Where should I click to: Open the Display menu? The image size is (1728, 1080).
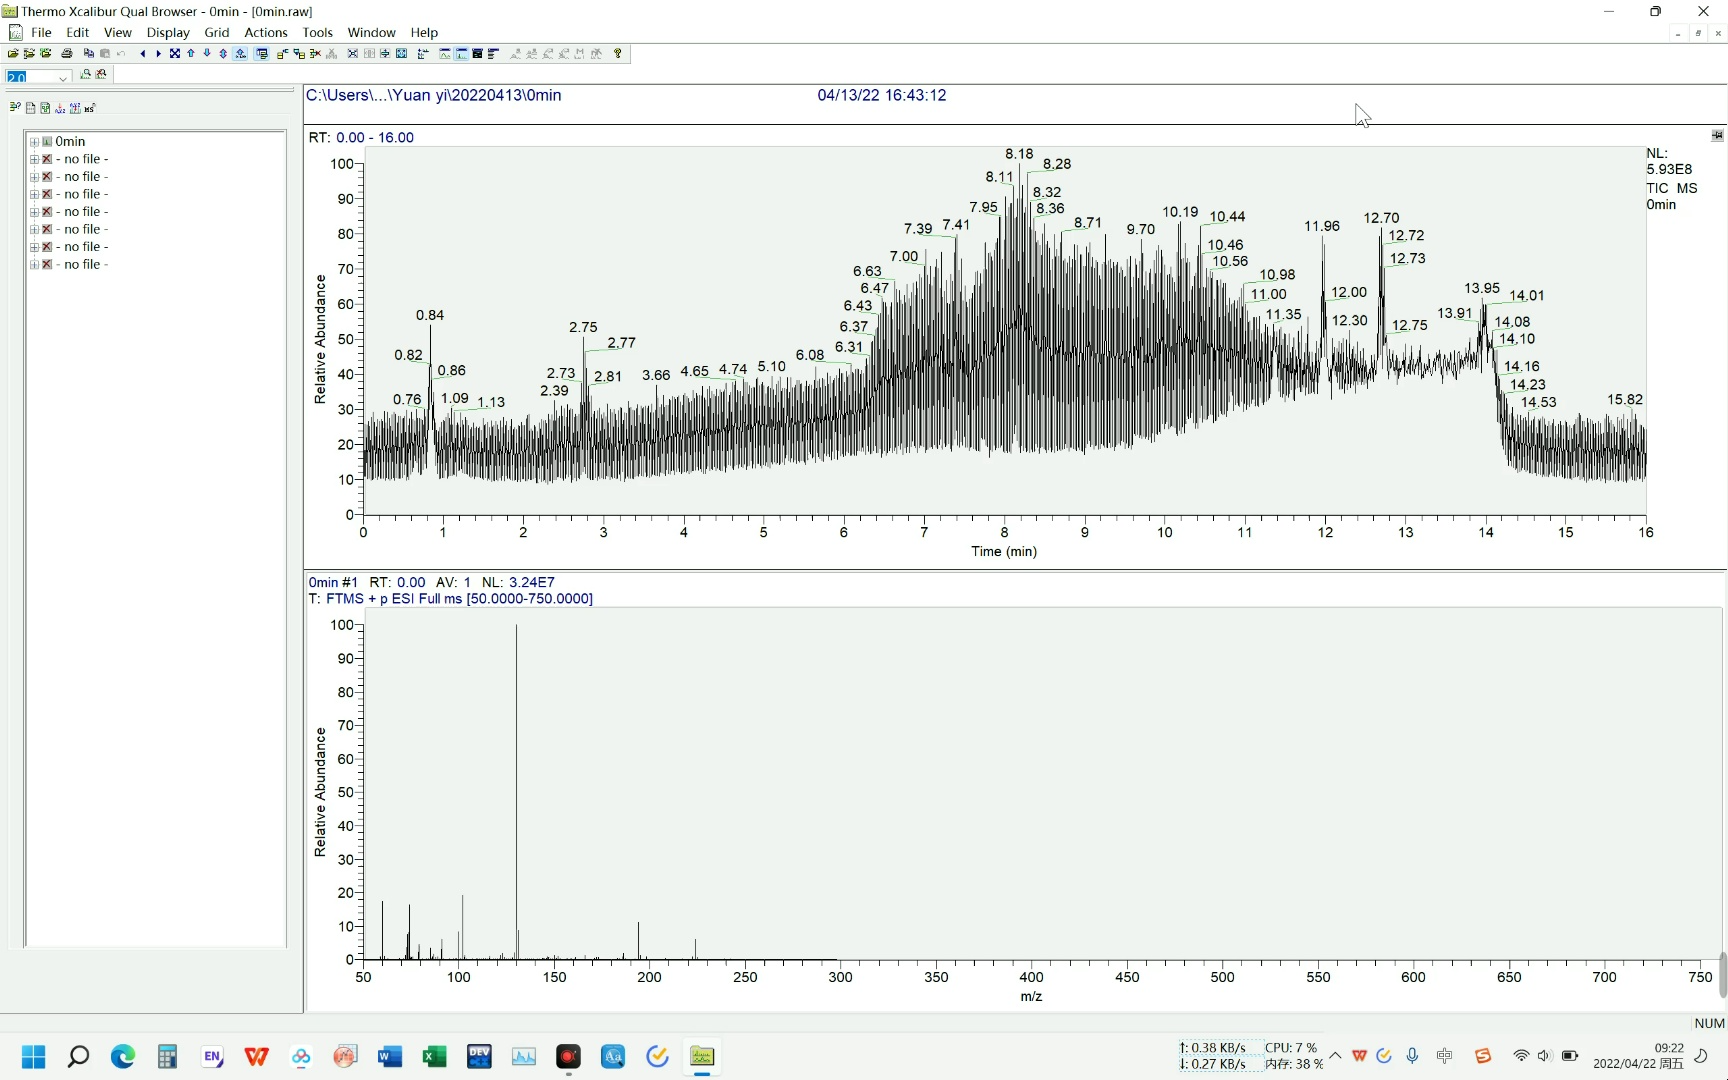(168, 32)
